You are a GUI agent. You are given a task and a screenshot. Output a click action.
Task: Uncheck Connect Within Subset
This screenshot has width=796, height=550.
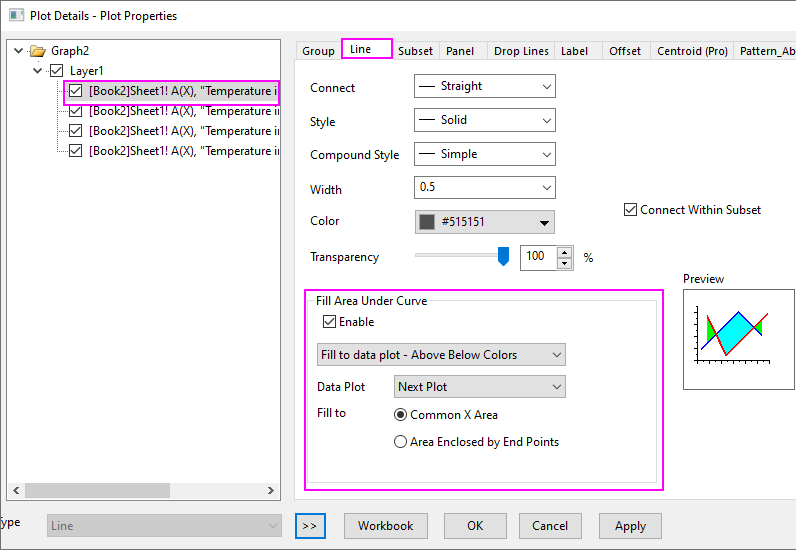(630, 210)
